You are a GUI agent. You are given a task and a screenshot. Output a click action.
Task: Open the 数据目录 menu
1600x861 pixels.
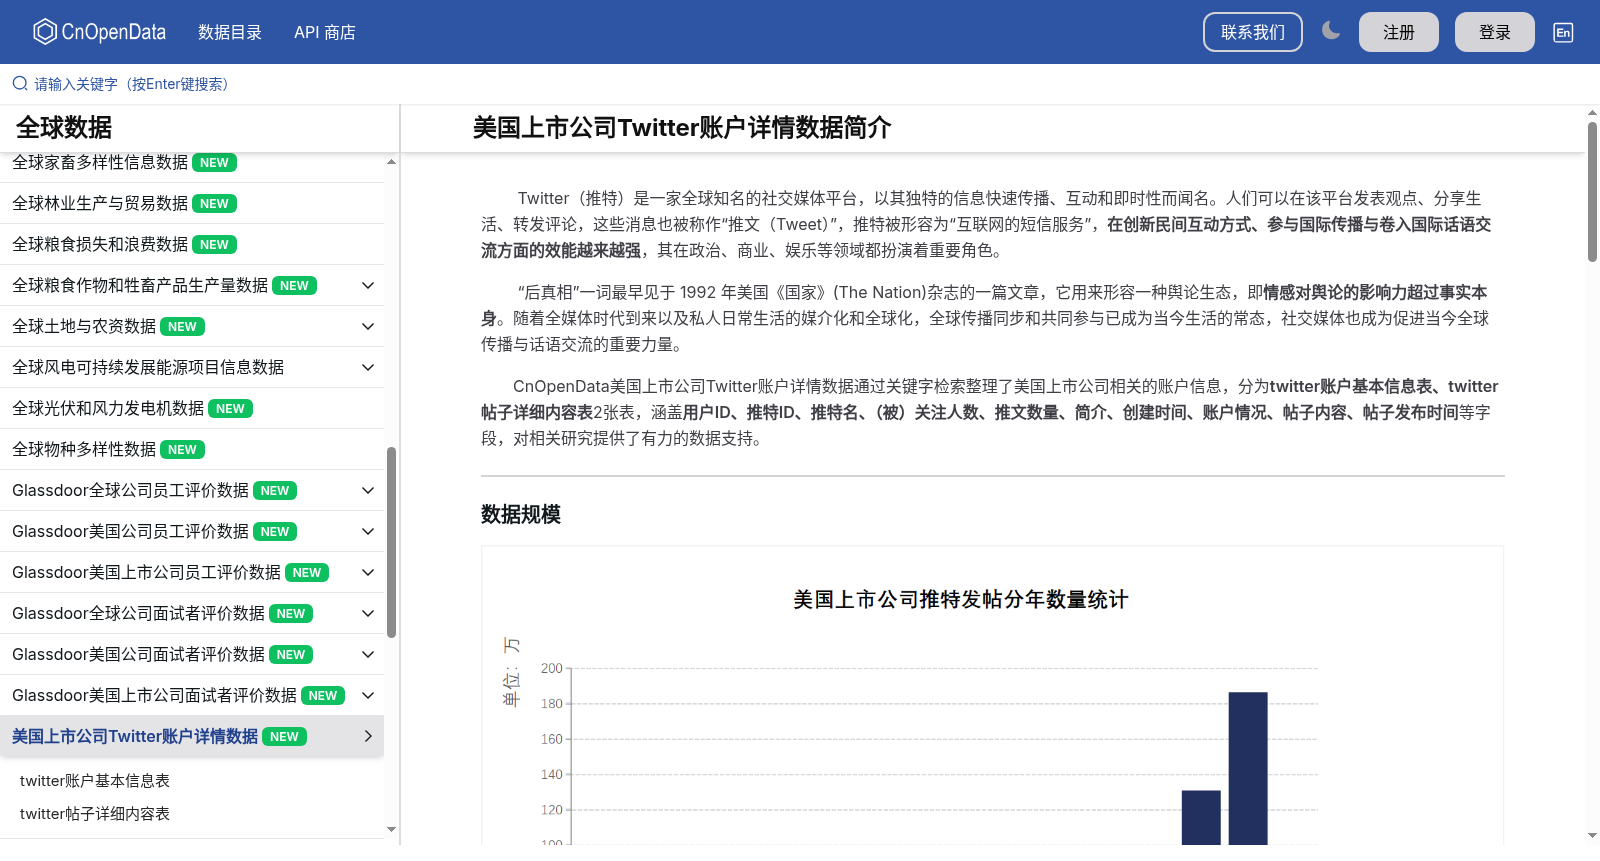coord(230,32)
